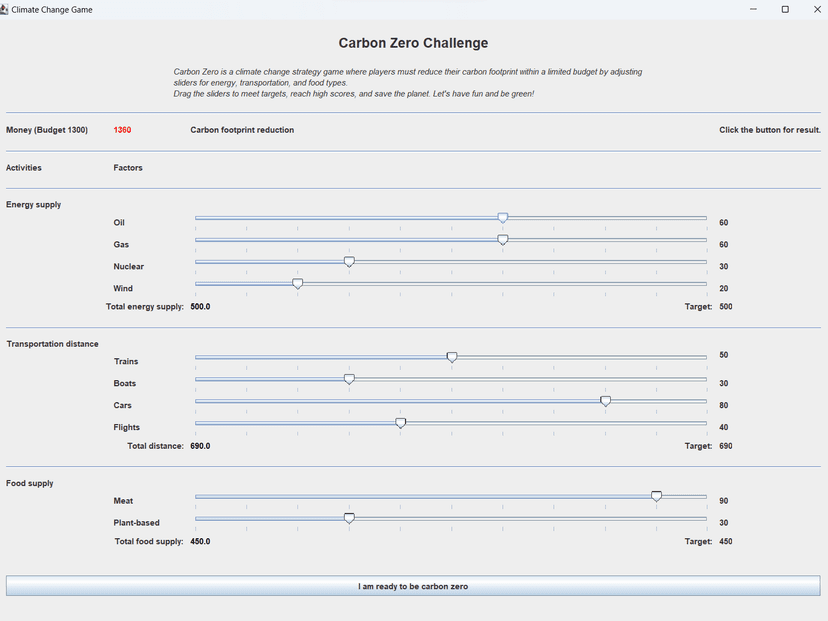Select the Boats distance slider thumb
The image size is (828, 621).
coord(349,378)
